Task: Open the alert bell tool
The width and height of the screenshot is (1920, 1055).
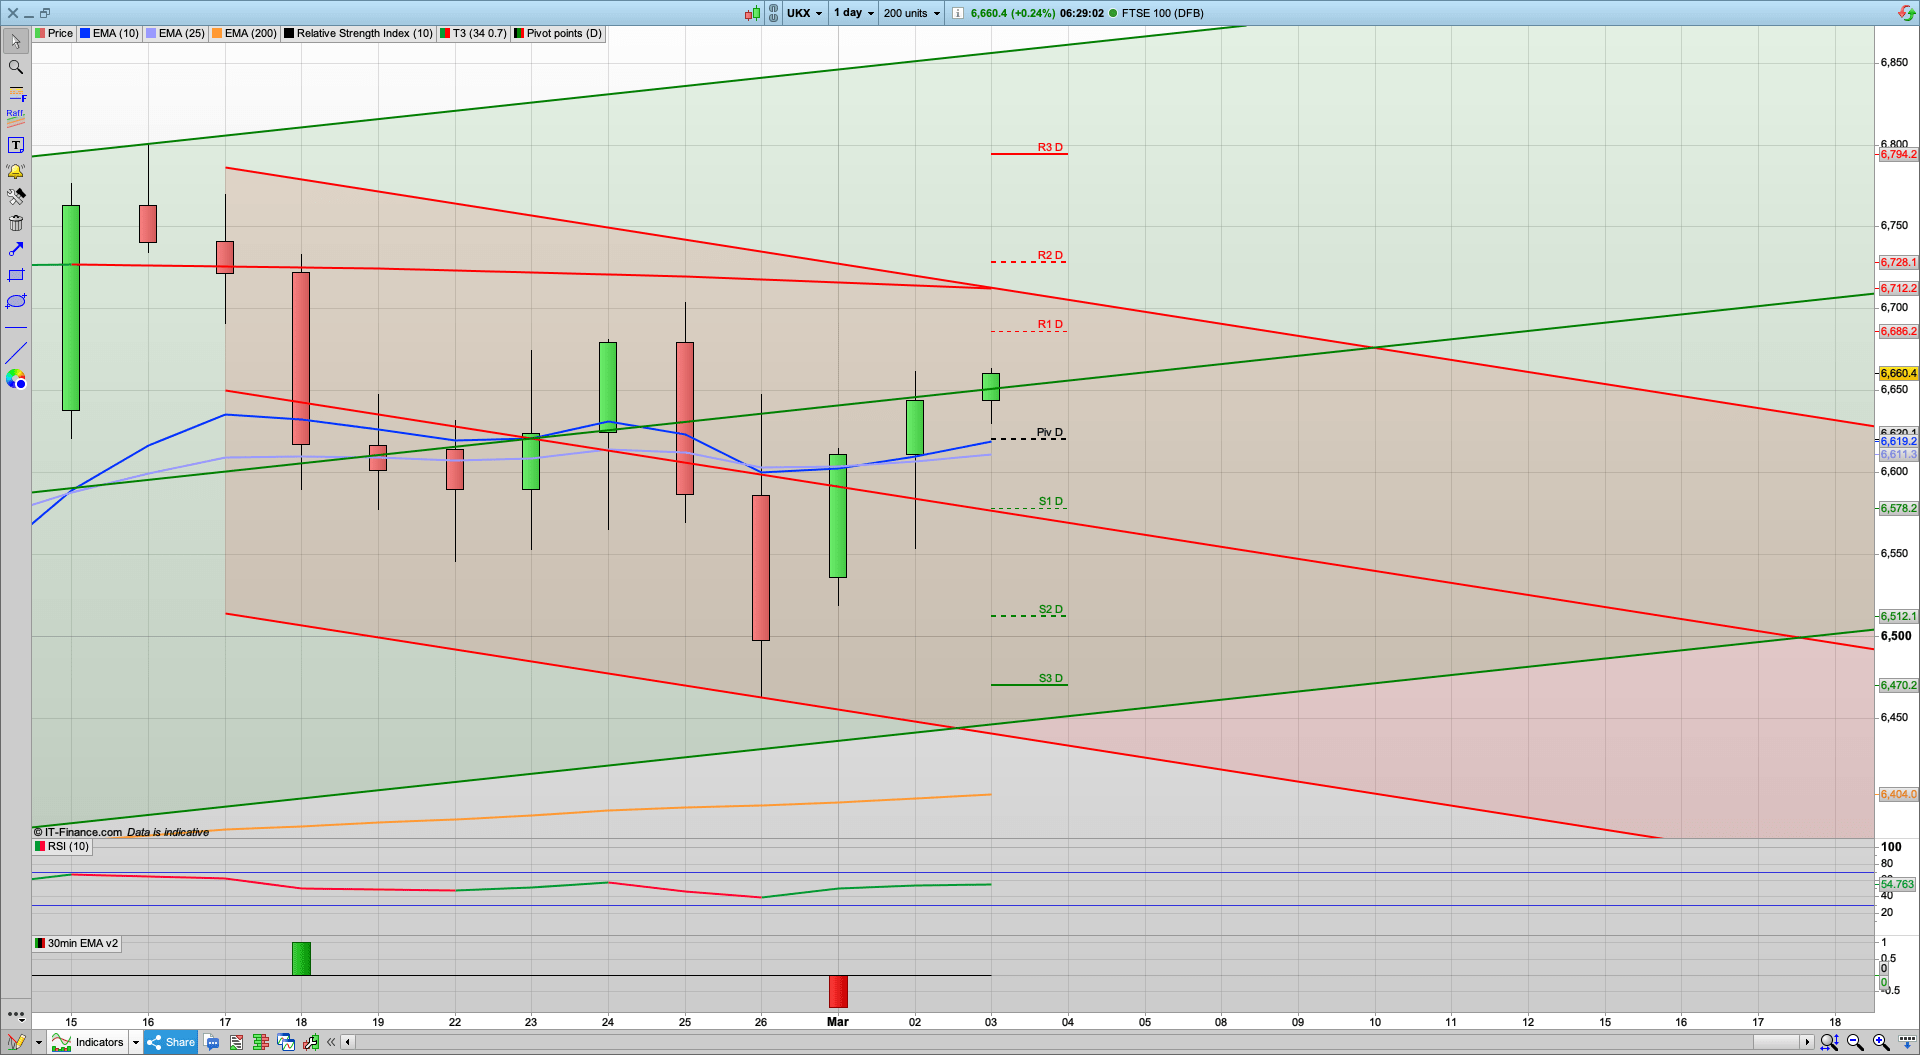Action: click(x=15, y=170)
